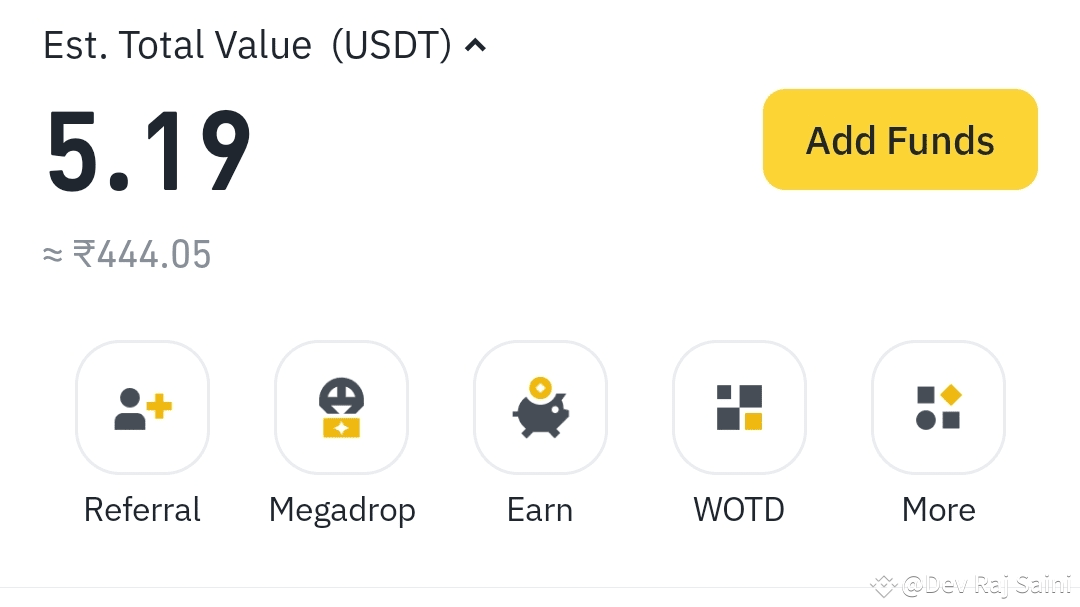This screenshot has width=1080, height=607.
Task: Collapse the total value using the caret arrow
Action: tap(476, 45)
